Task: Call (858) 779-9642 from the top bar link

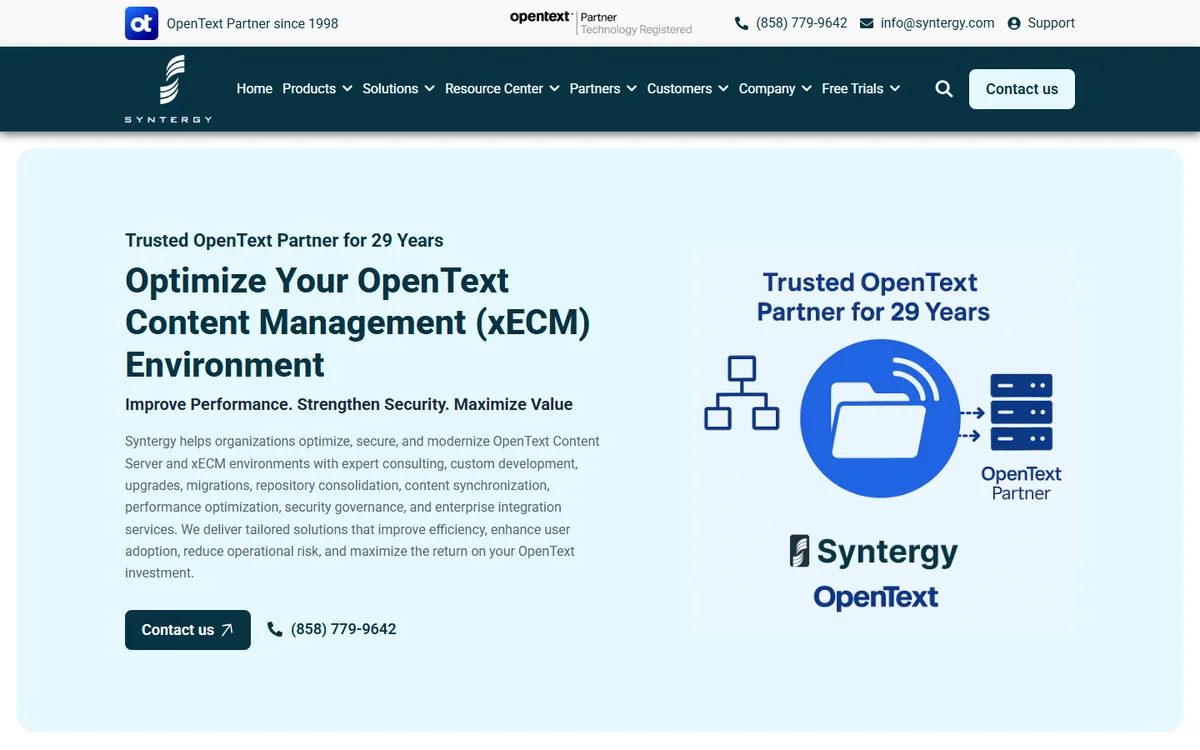Action: (x=802, y=23)
